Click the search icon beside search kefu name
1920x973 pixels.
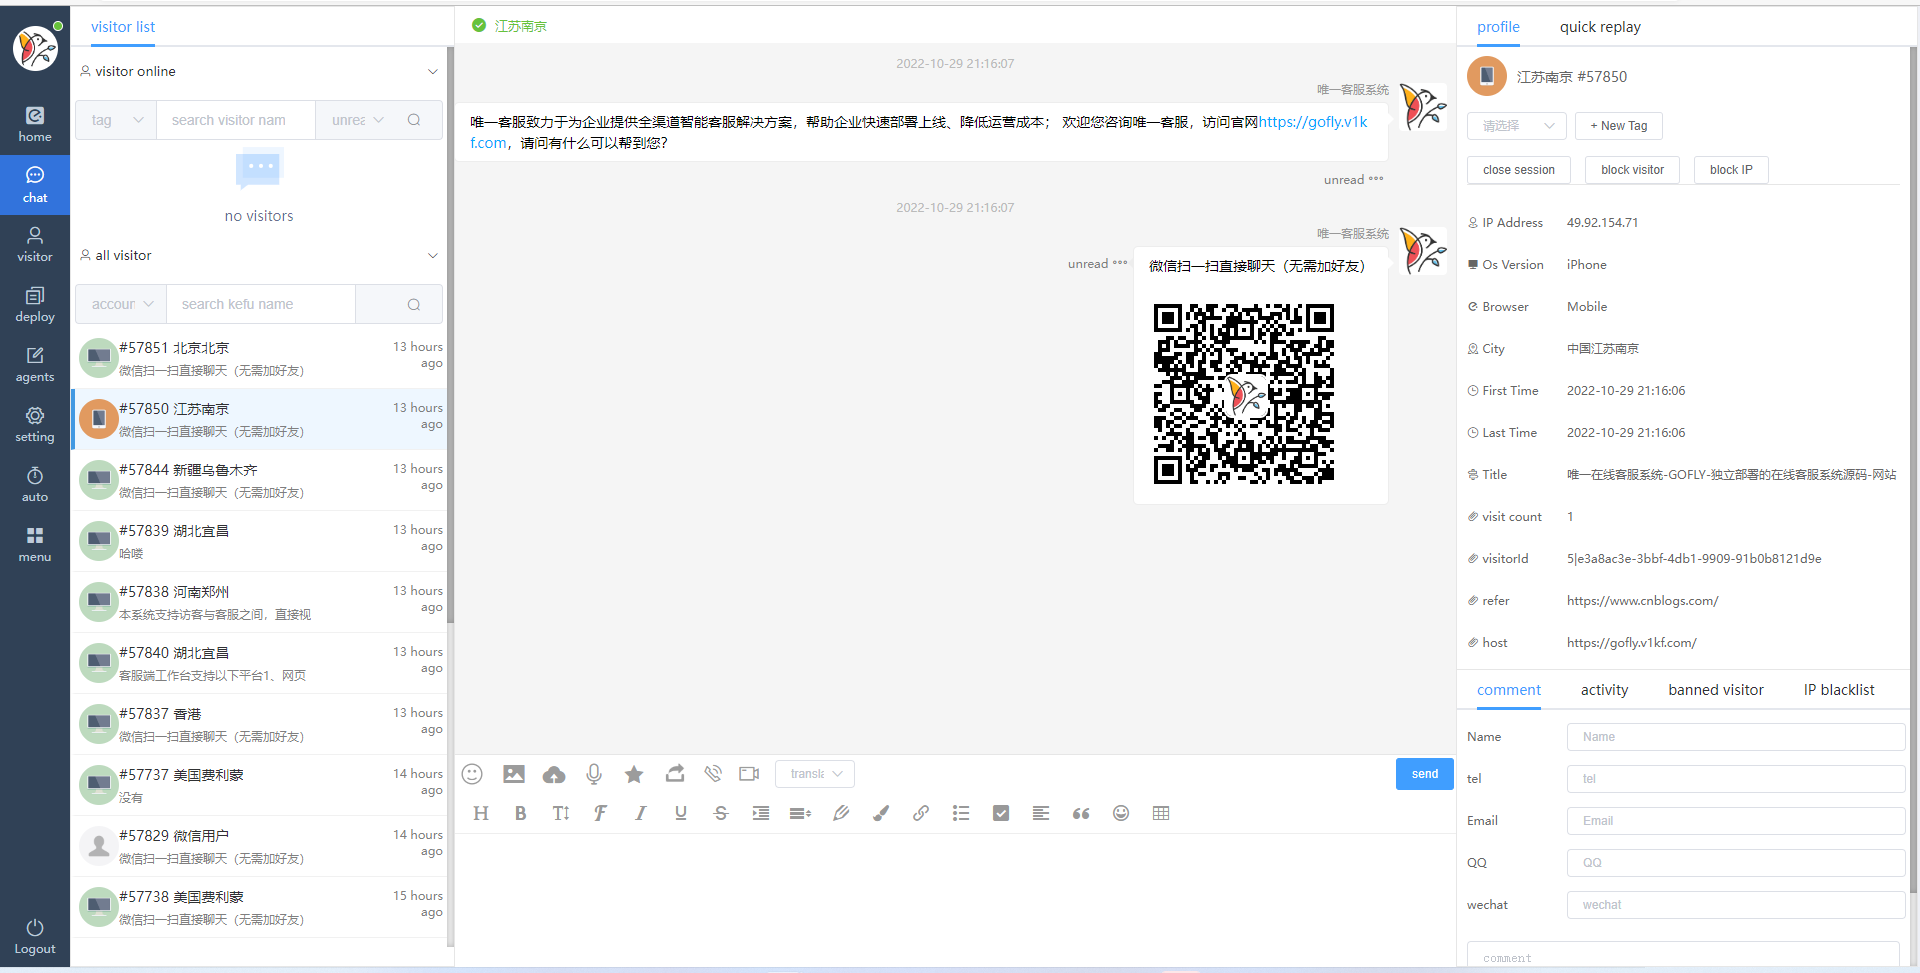click(x=414, y=304)
